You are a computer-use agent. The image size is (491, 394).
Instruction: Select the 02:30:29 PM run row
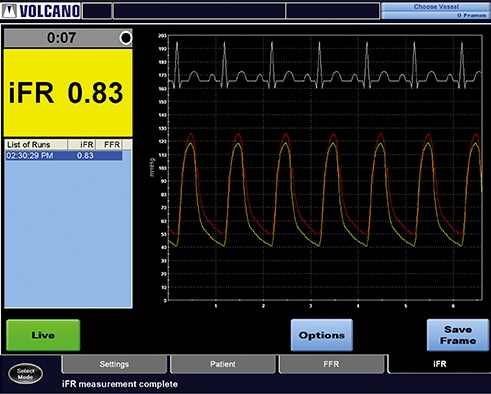[64, 155]
